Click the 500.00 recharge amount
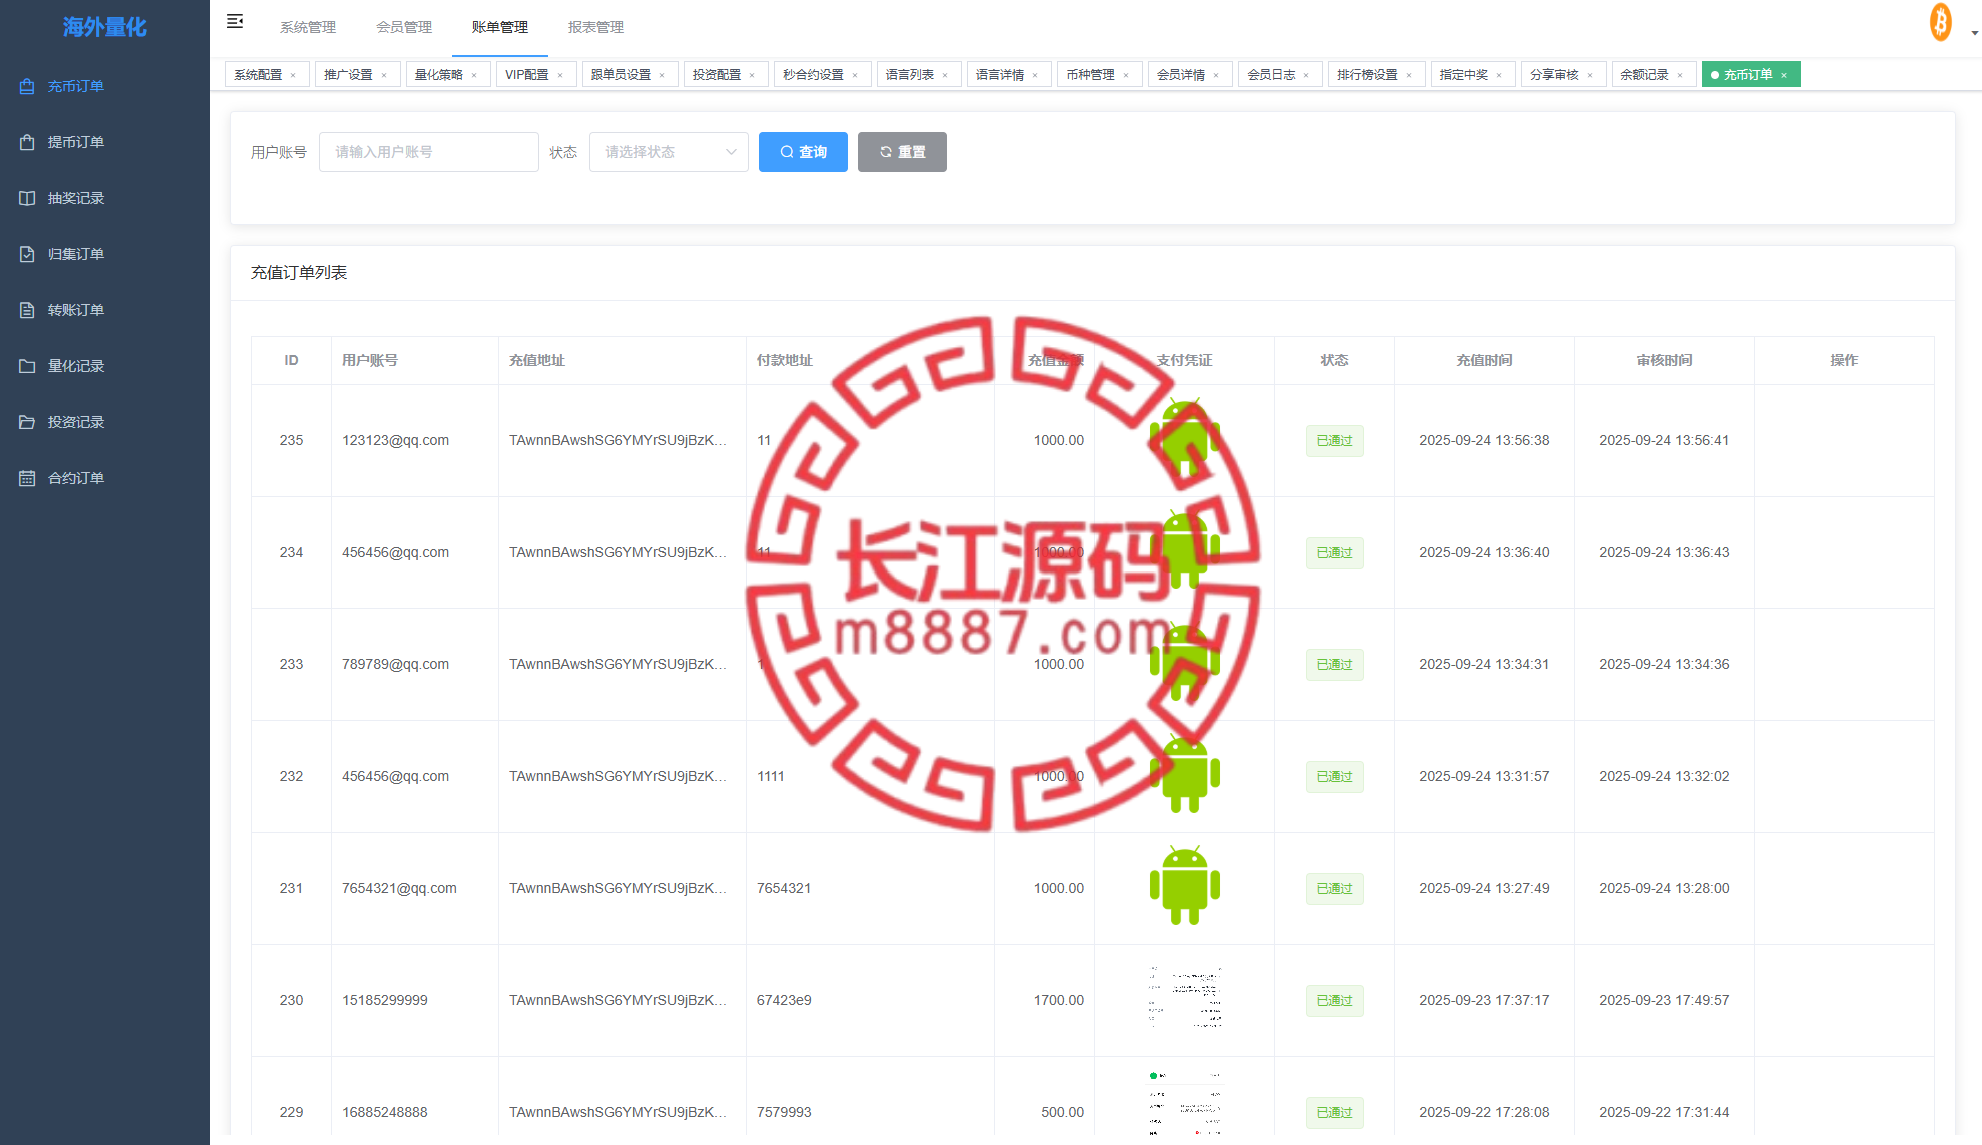1982x1145 pixels. point(1062,1113)
